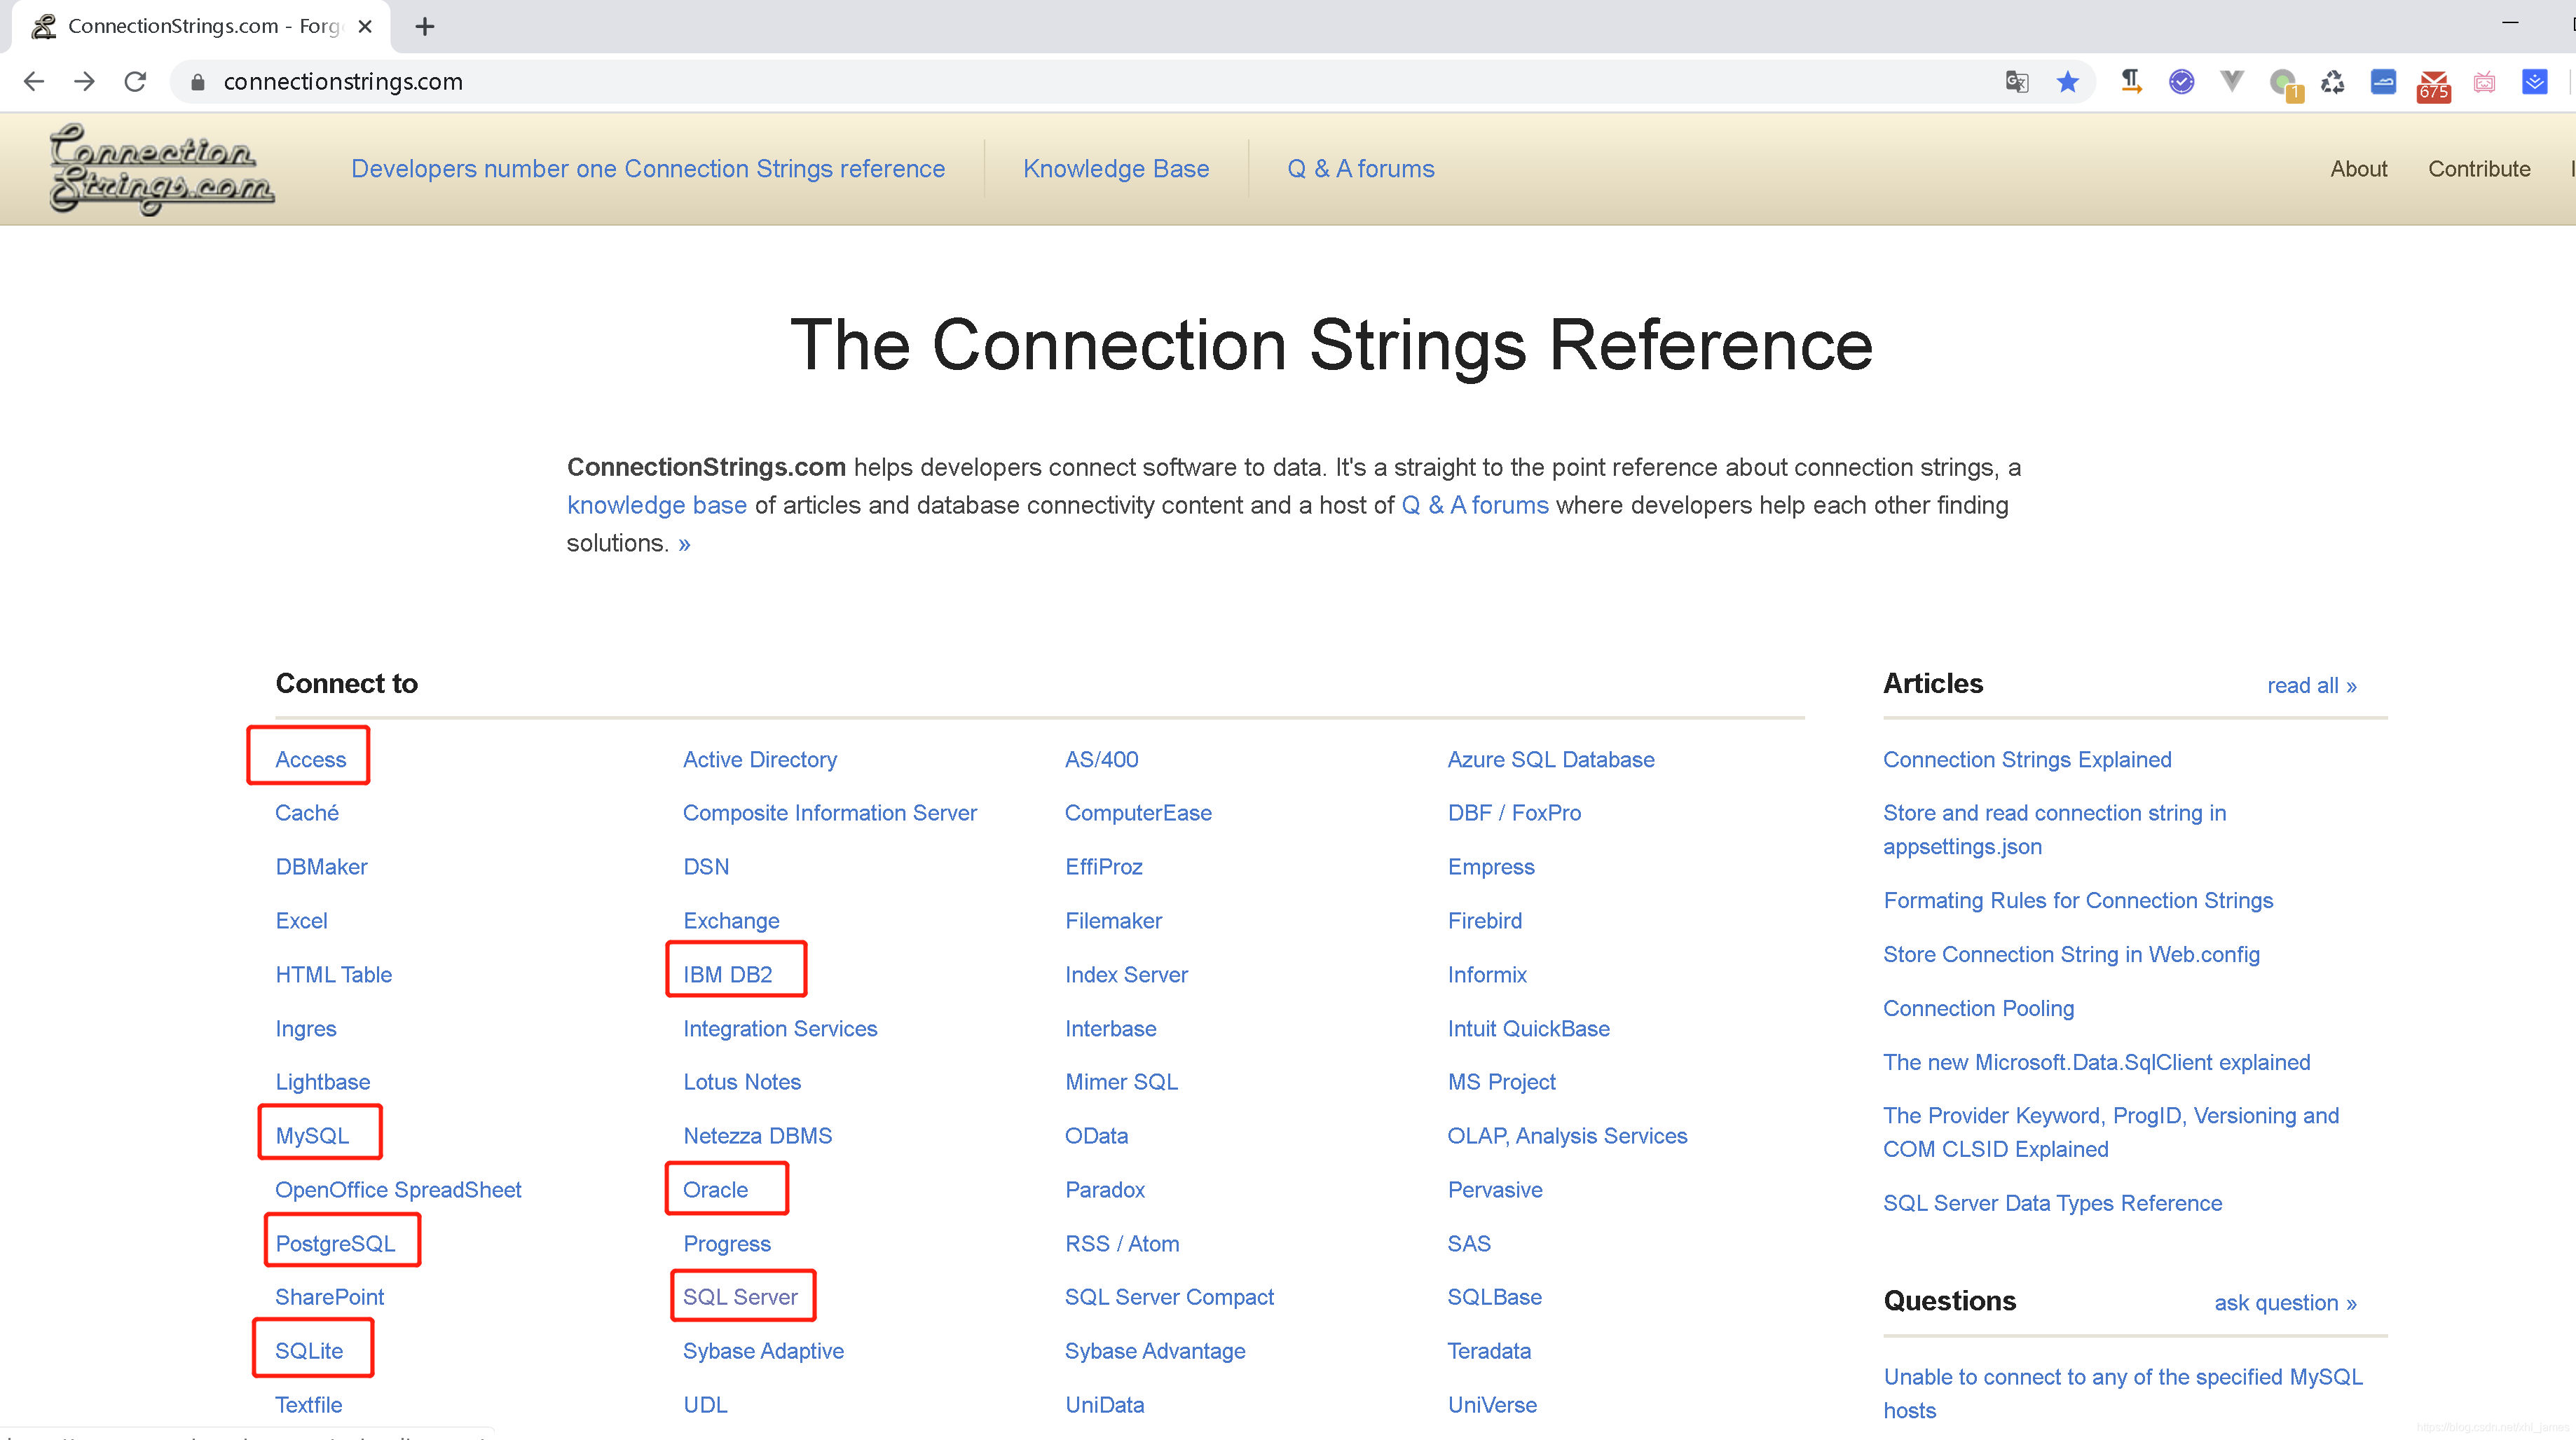Open Developers number one Connection Strings reference

[x=648, y=168]
